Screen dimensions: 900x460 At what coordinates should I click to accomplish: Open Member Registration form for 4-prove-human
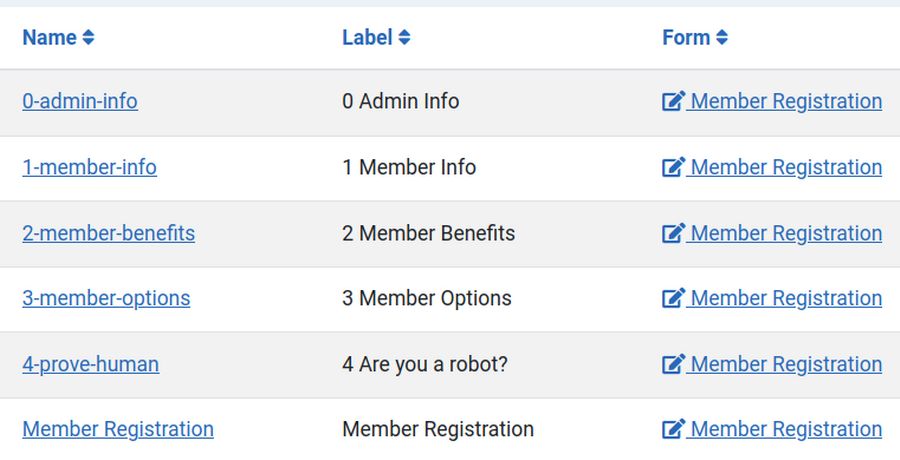[786, 364]
